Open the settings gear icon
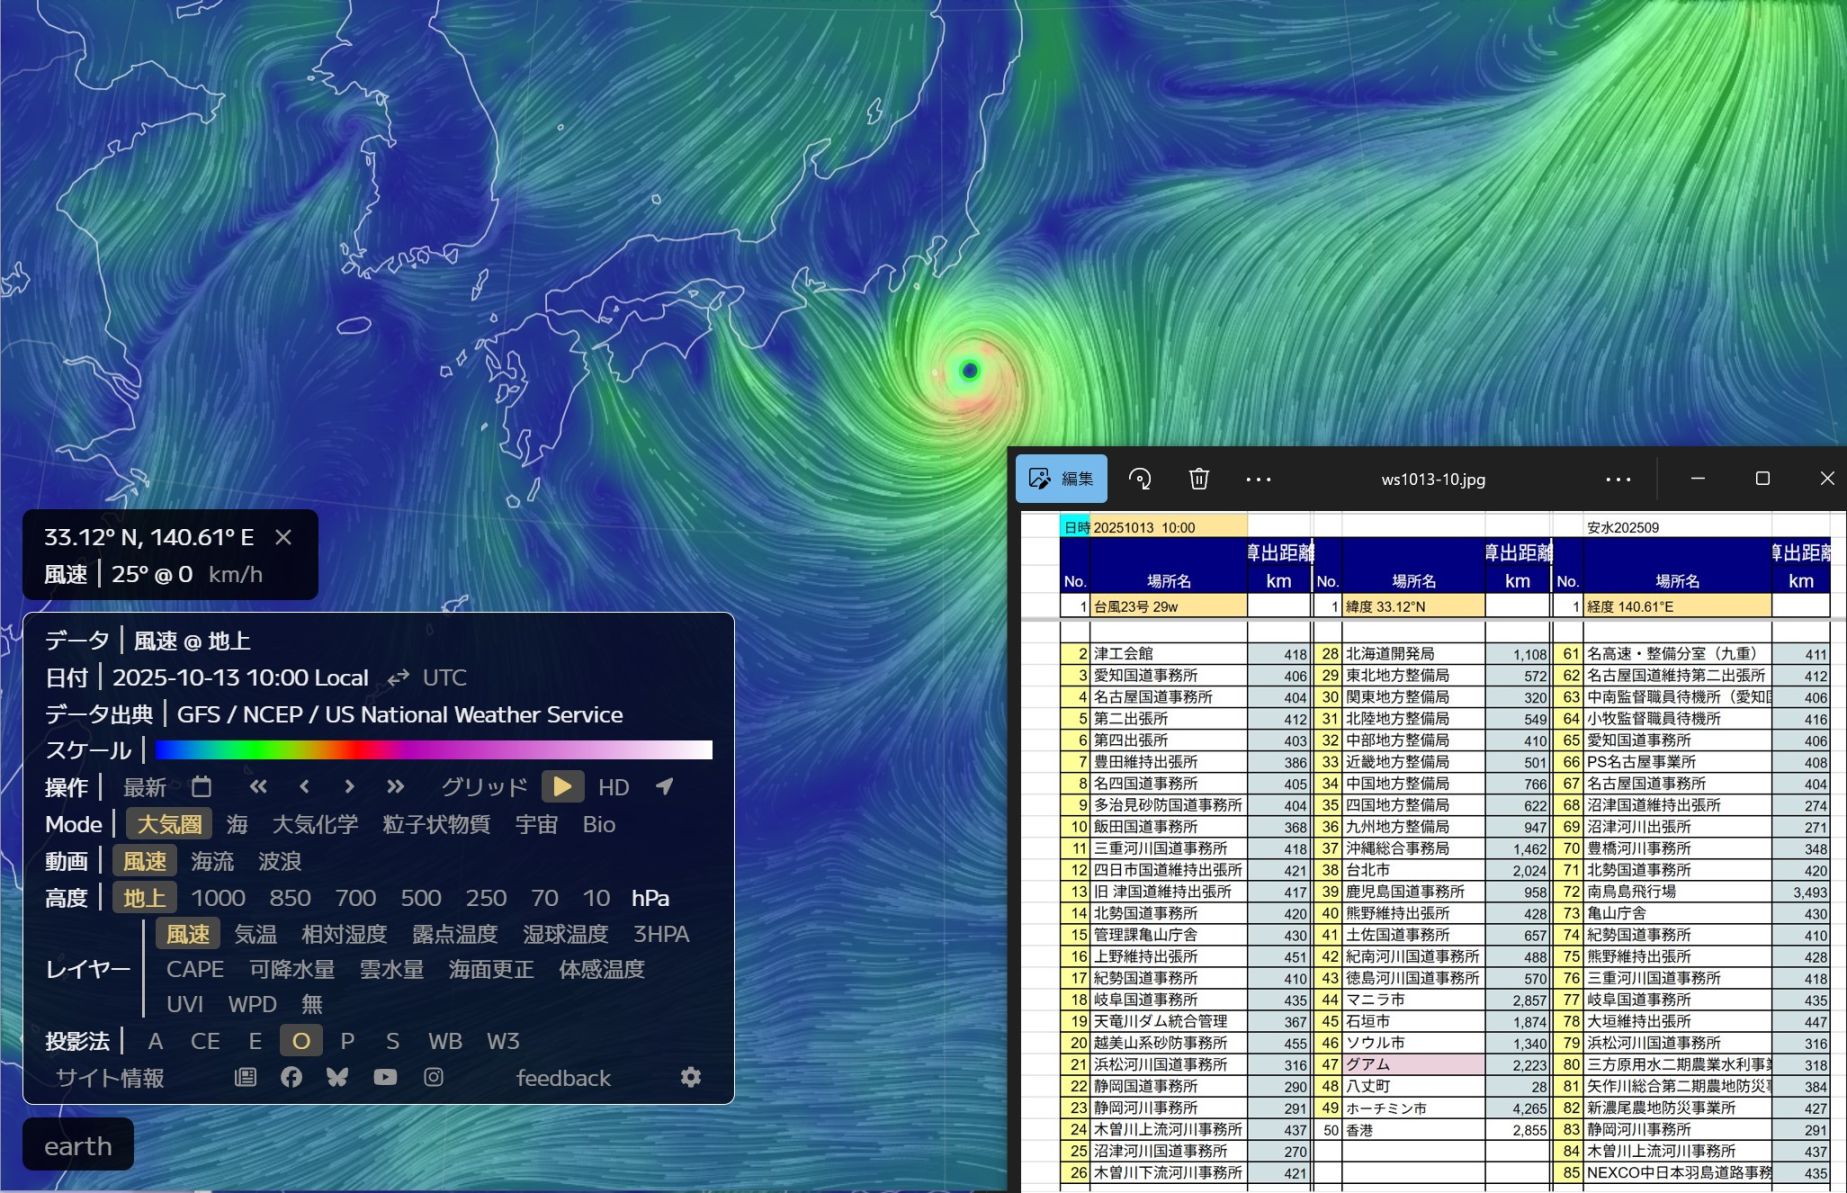 coord(690,1077)
